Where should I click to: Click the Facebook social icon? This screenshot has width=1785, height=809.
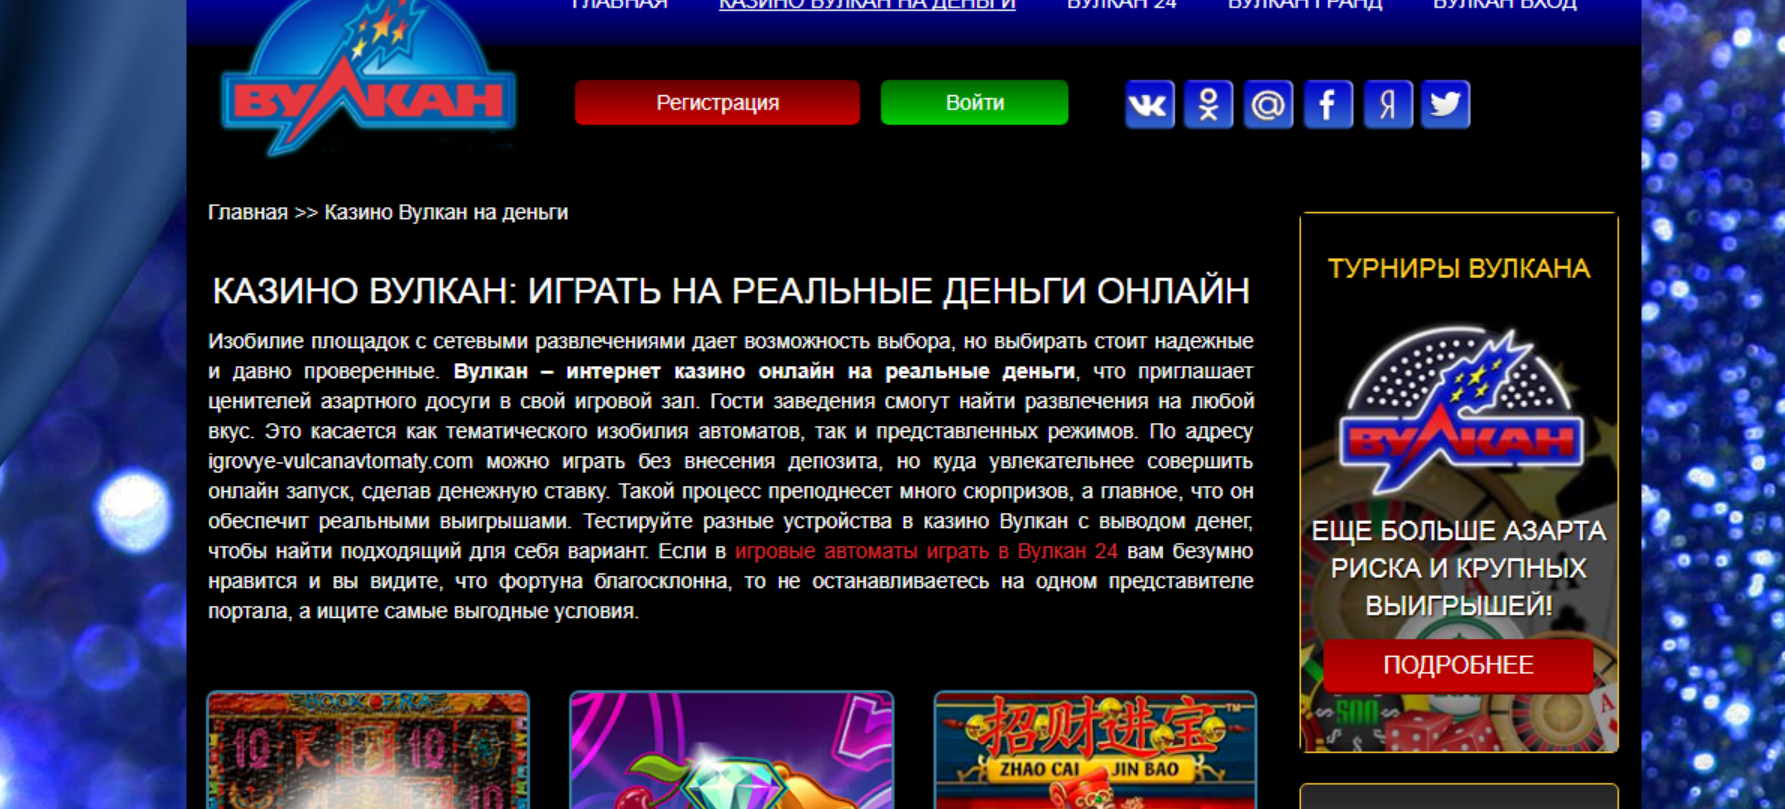pos(1328,104)
